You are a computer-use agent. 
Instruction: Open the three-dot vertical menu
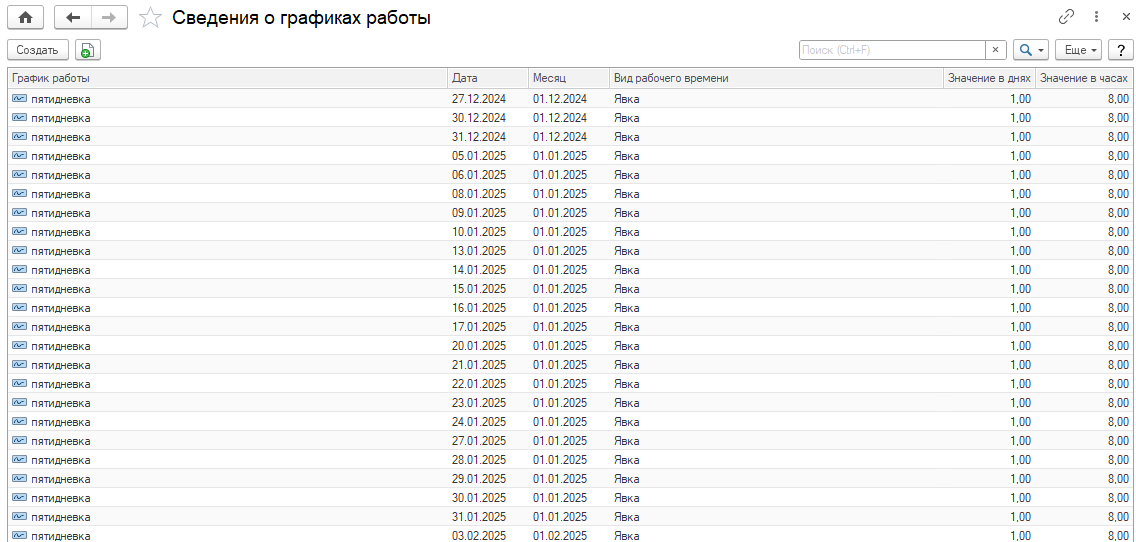coord(1097,17)
